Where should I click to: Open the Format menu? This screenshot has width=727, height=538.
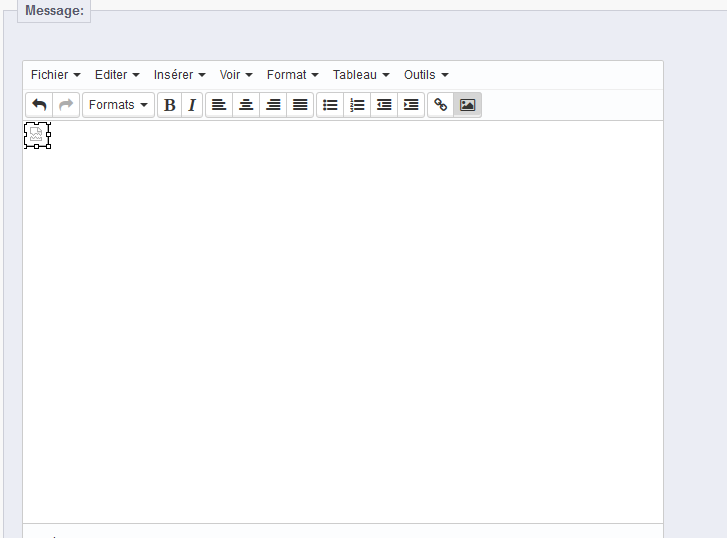coord(293,75)
